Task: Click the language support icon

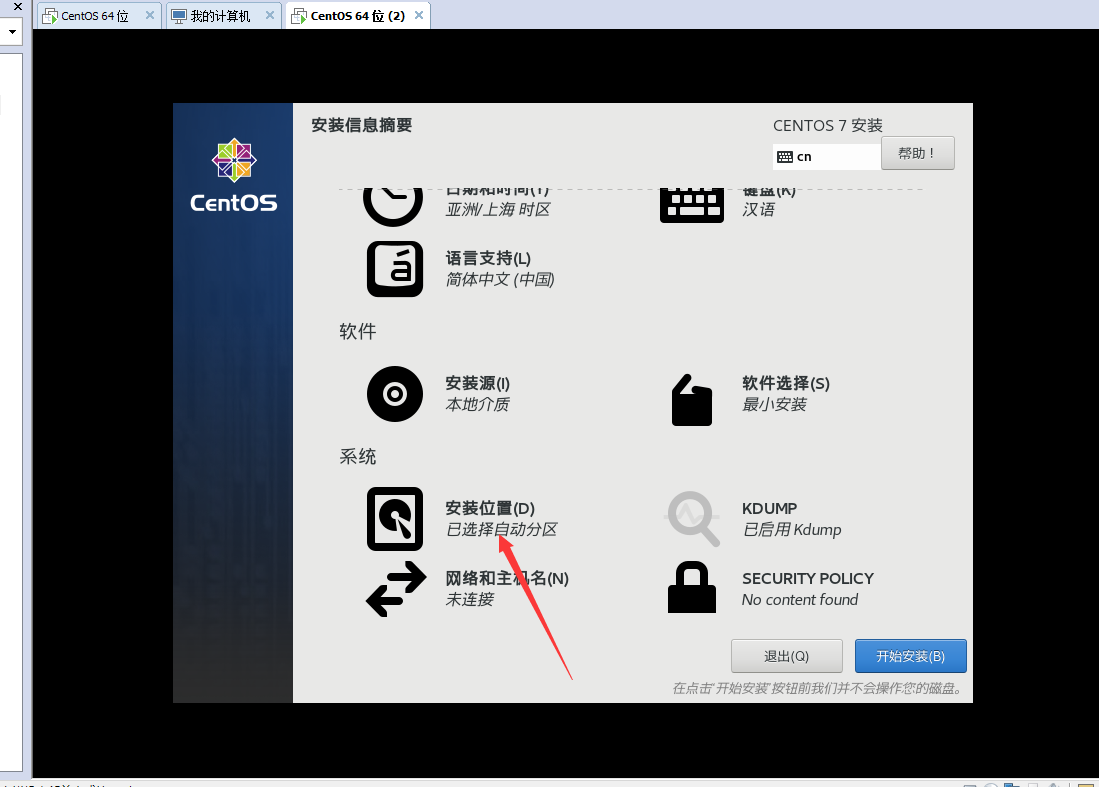Action: (395, 269)
